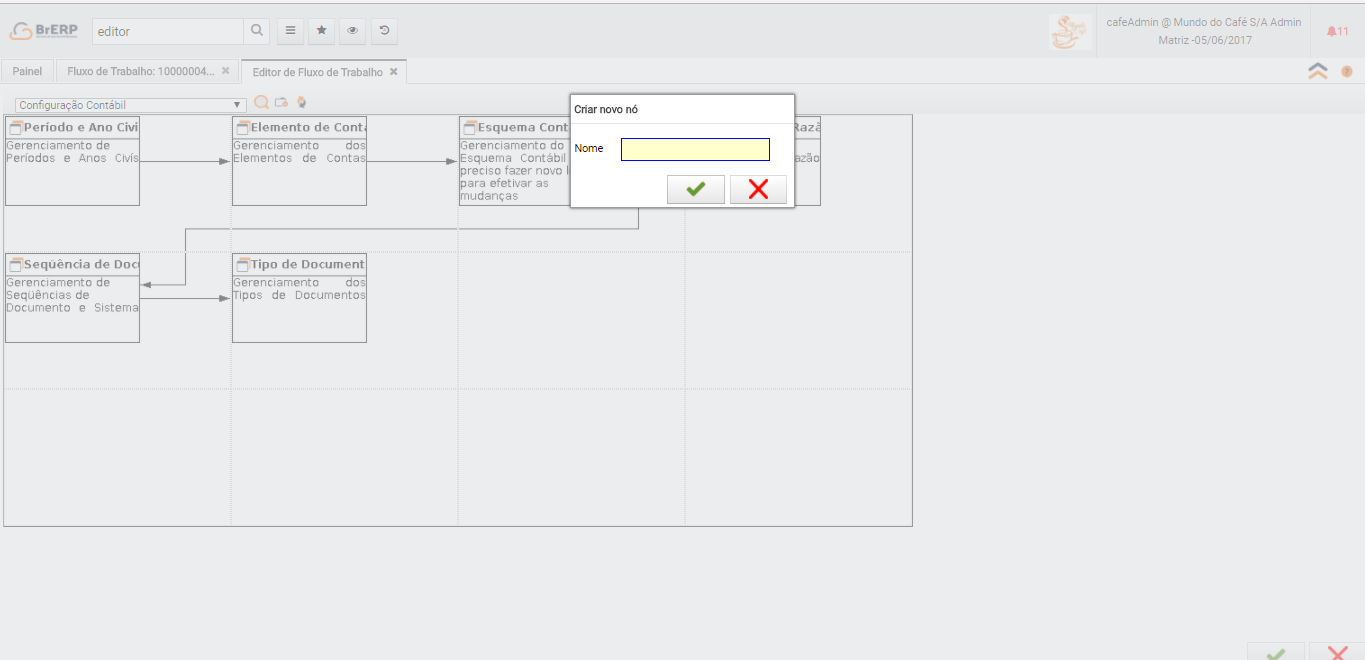Click the cafeAdmin user info link
Viewport: 1365px width, 660px height.
pos(1204,22)
